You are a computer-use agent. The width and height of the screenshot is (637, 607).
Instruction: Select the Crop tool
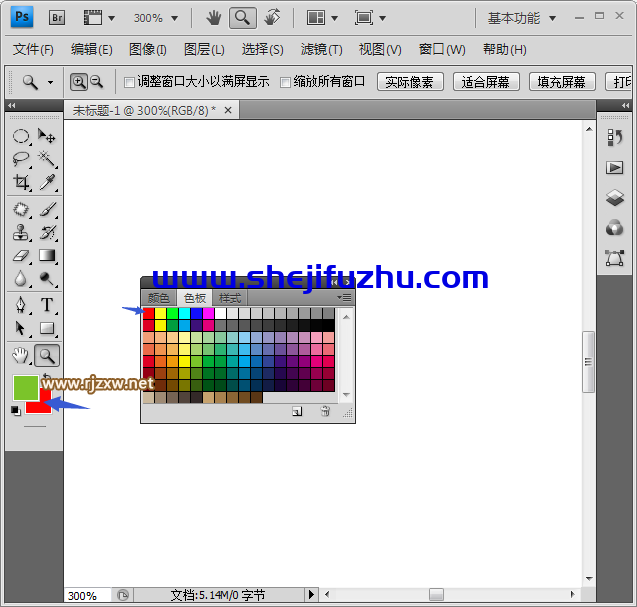(21, 182)
